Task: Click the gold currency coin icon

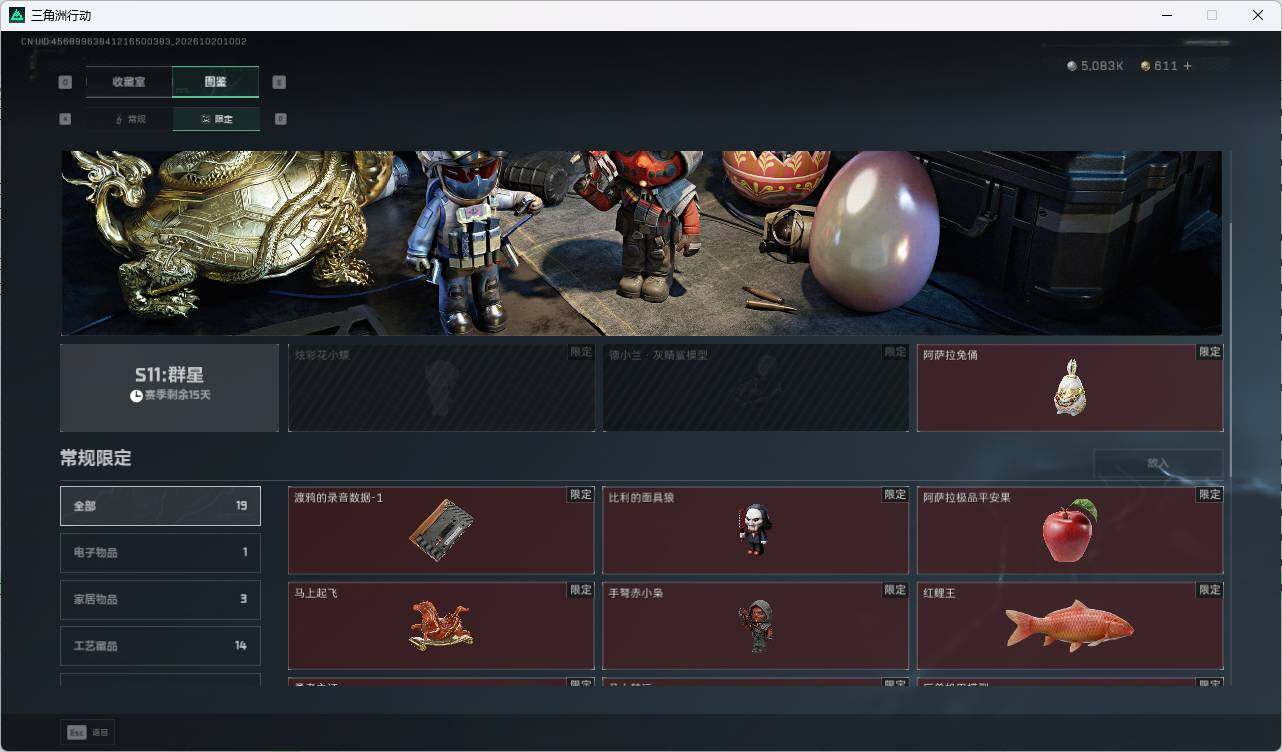Action: tap(1146, 66)
